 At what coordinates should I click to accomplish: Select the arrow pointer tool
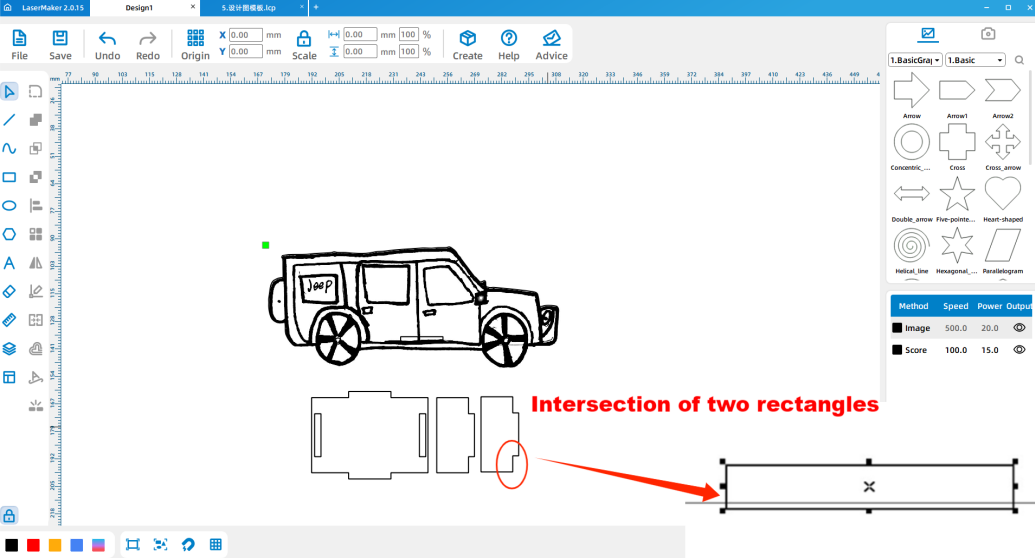tap(9, 91)
